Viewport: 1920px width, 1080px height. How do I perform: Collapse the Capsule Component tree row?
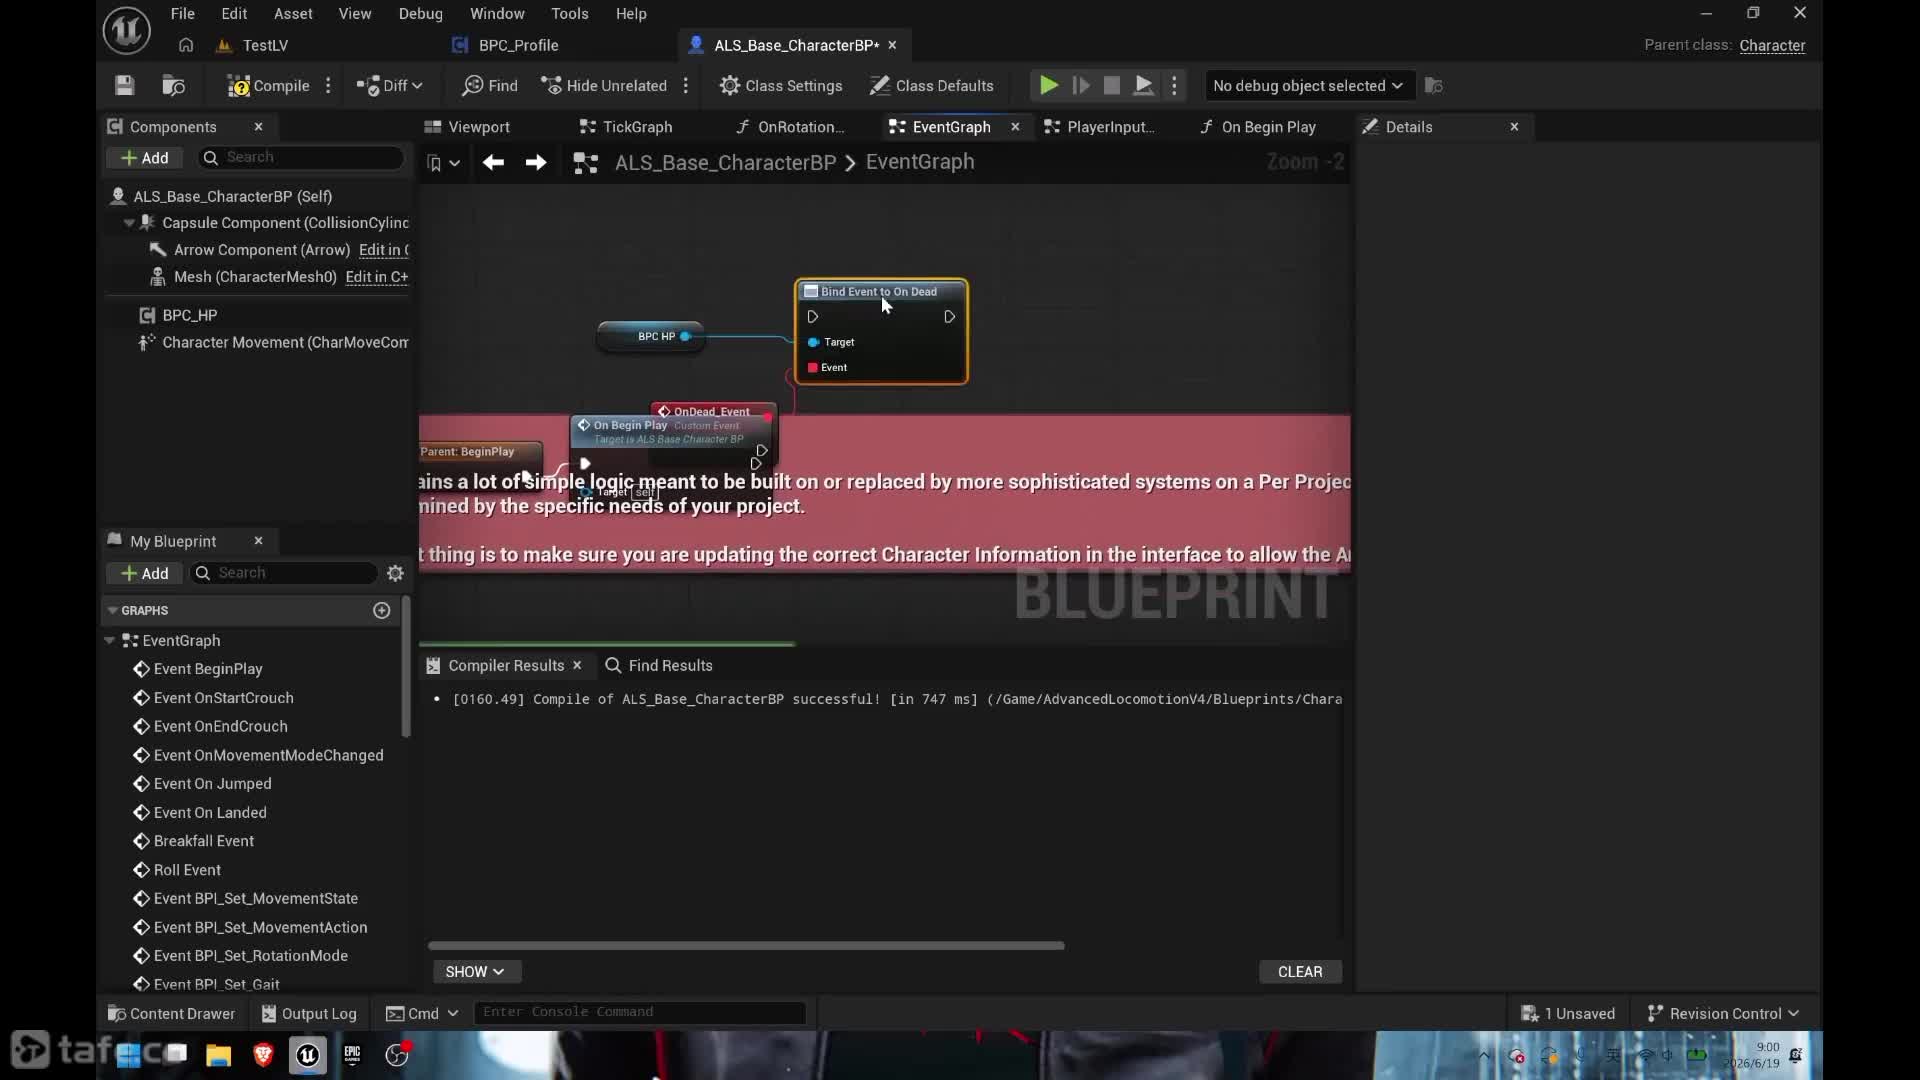click(129, 223)
